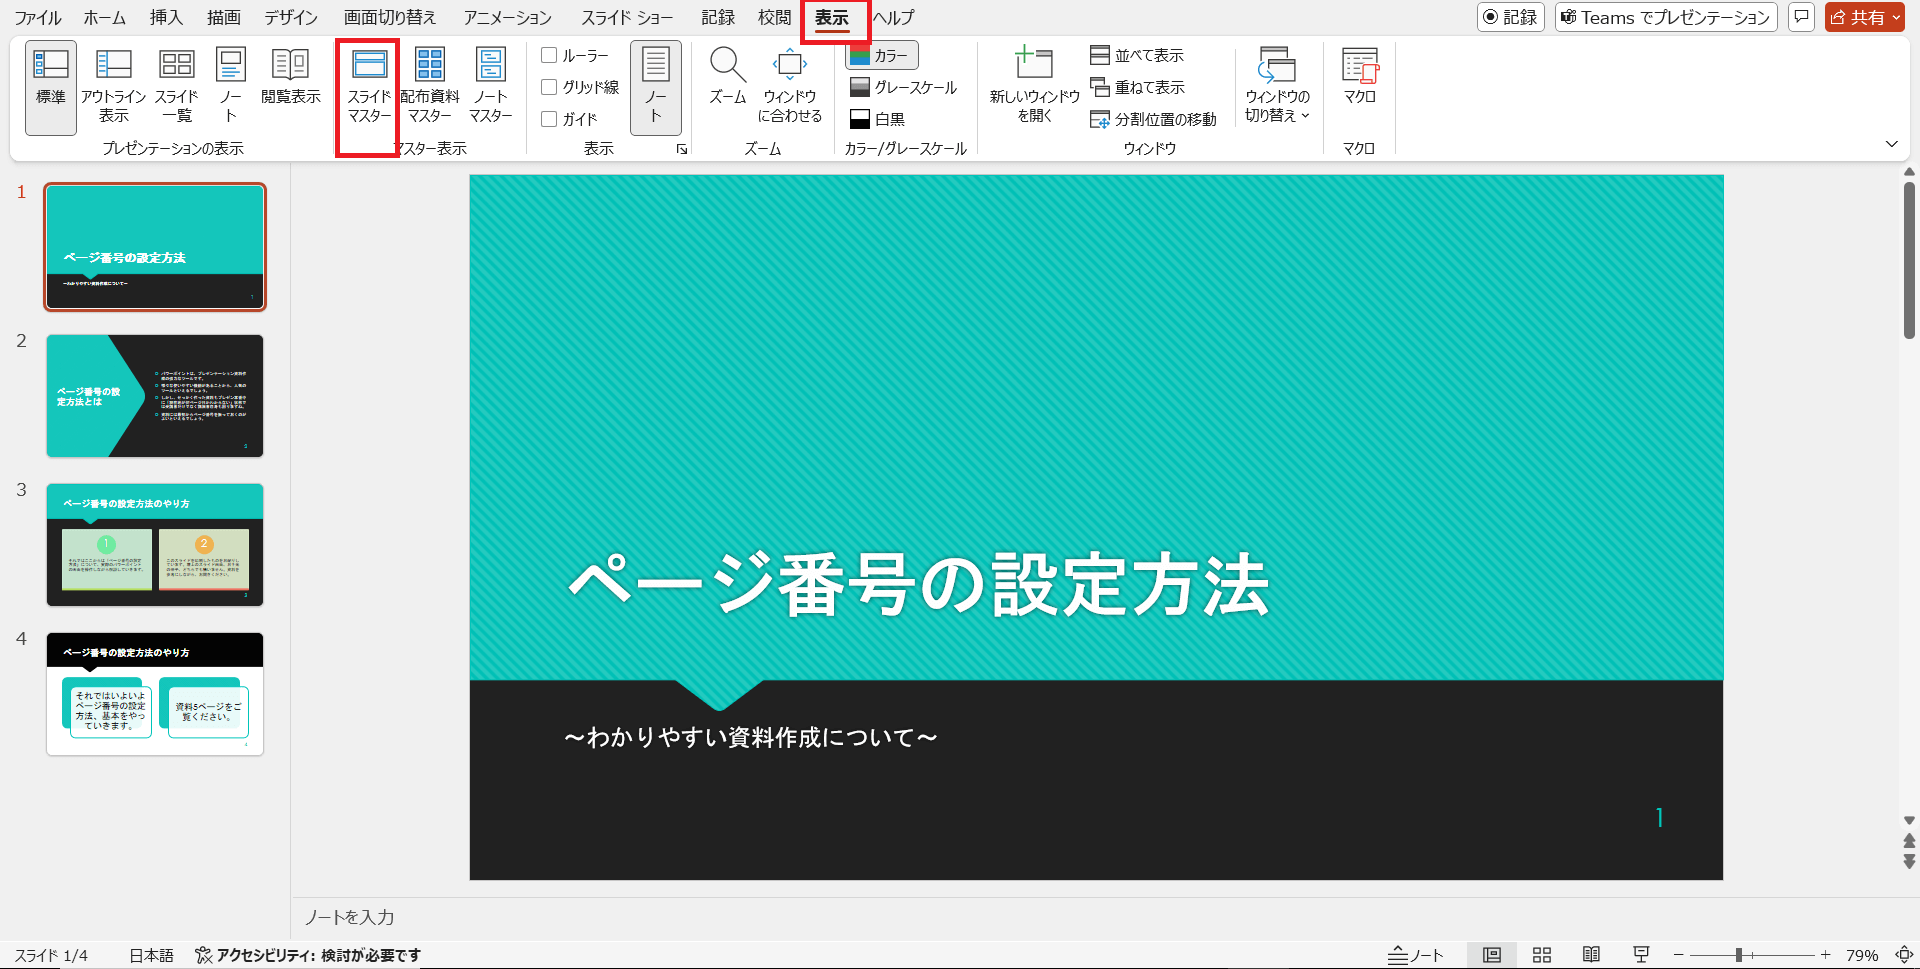Switch display to 白黒 mode
1920x969 pixels.
[x=884, y=118]
